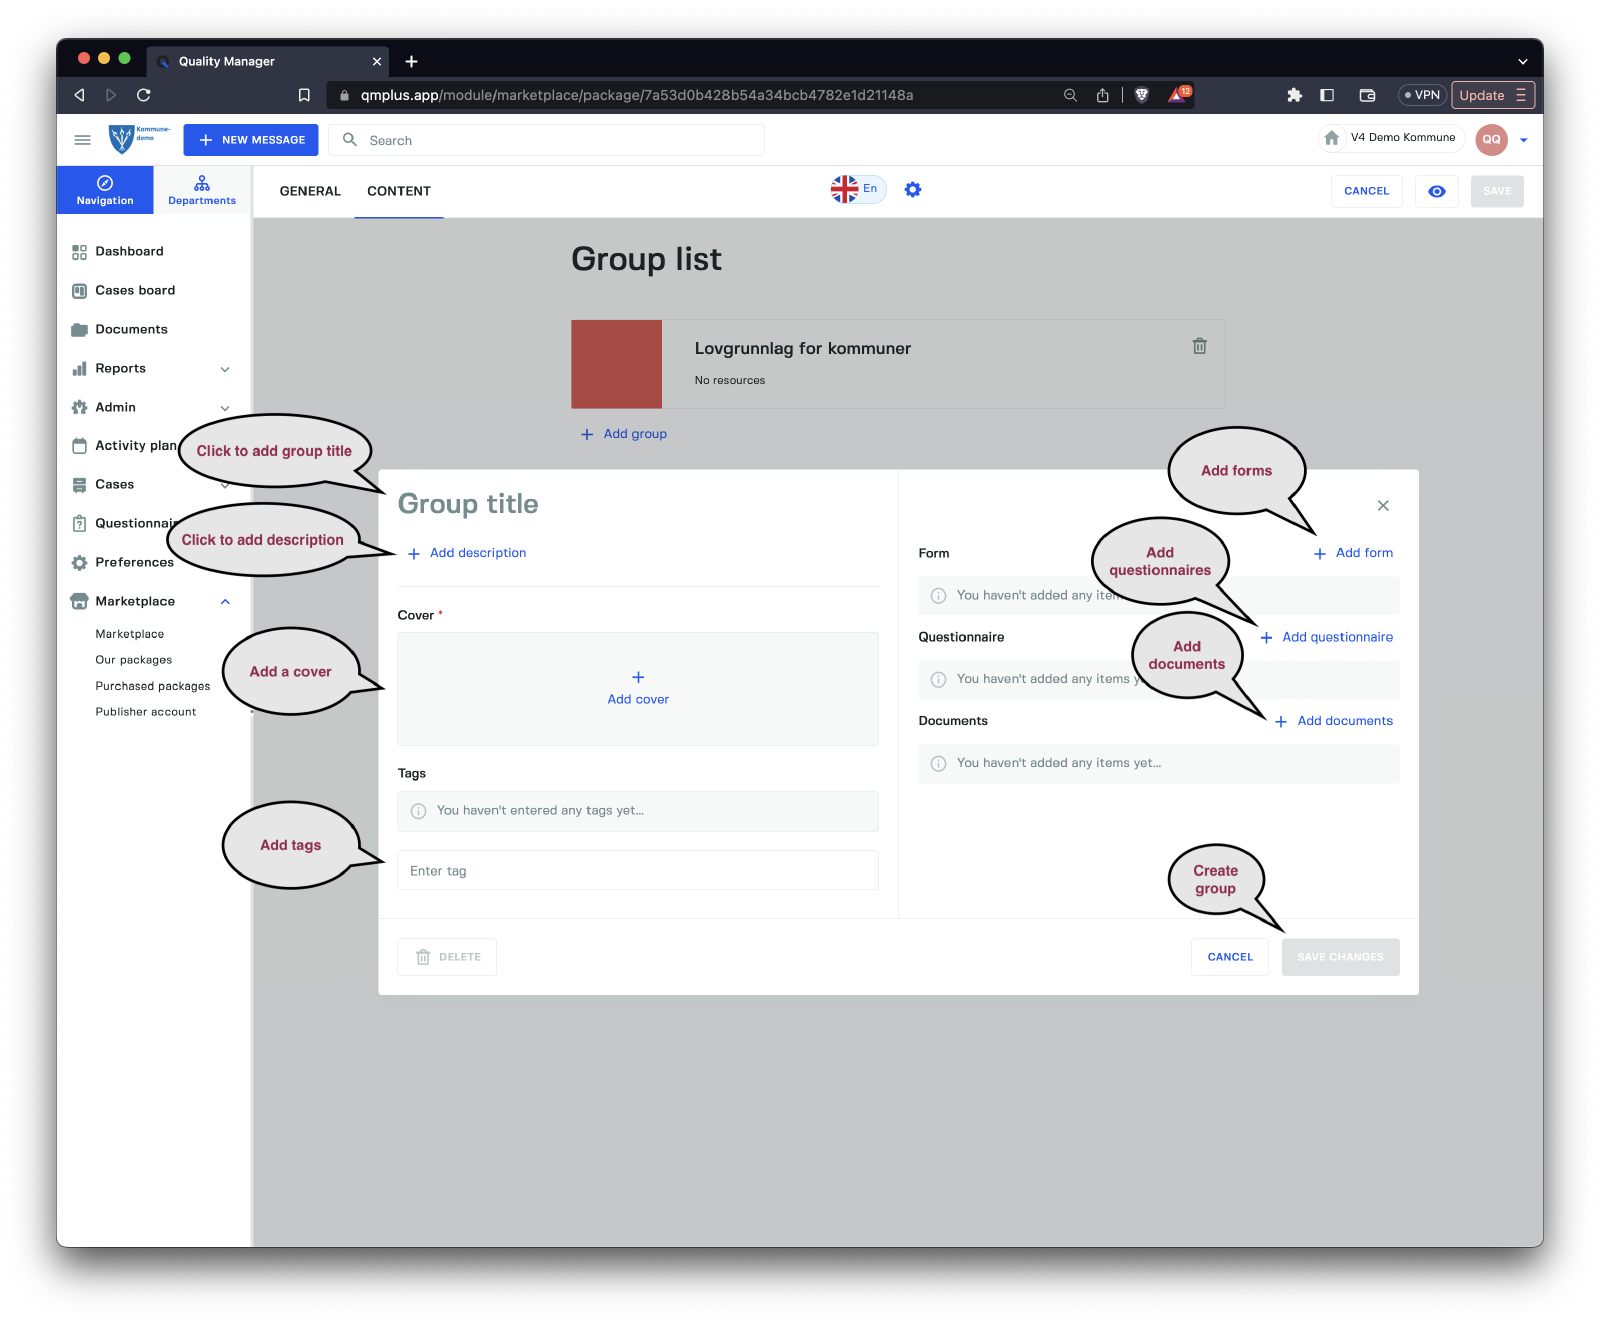Open Our packages in sidebar

click(x=134, y=660)
